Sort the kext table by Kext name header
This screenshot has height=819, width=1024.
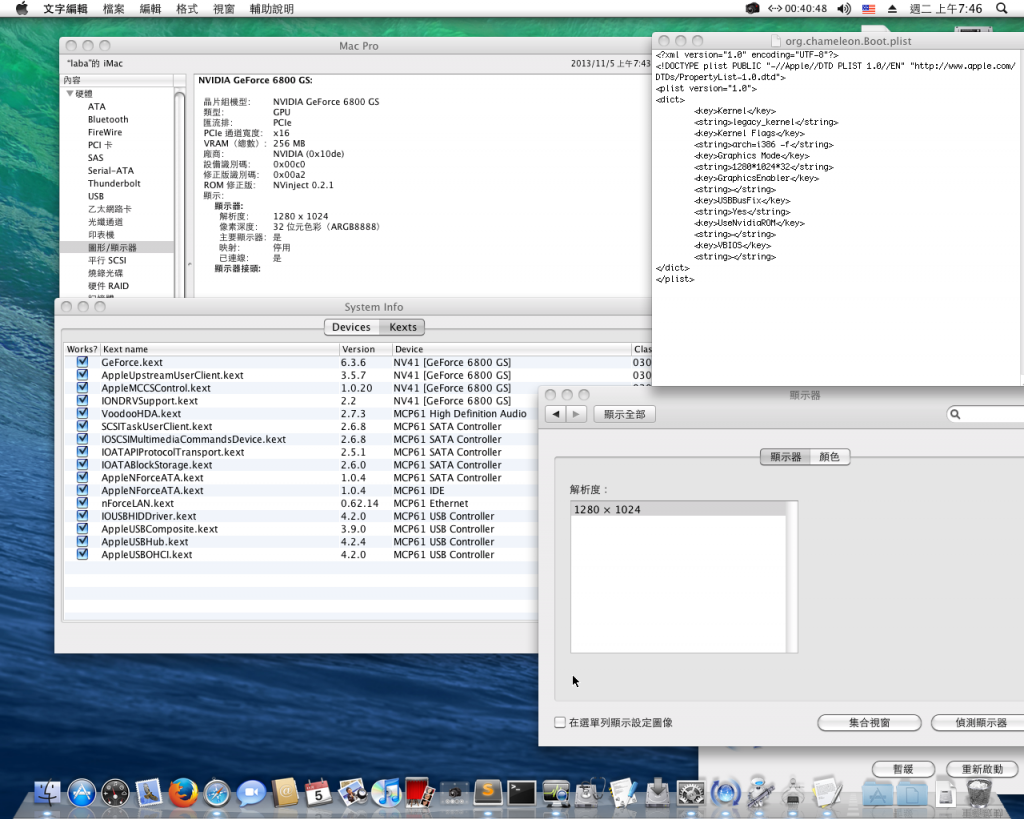[219, 349]
